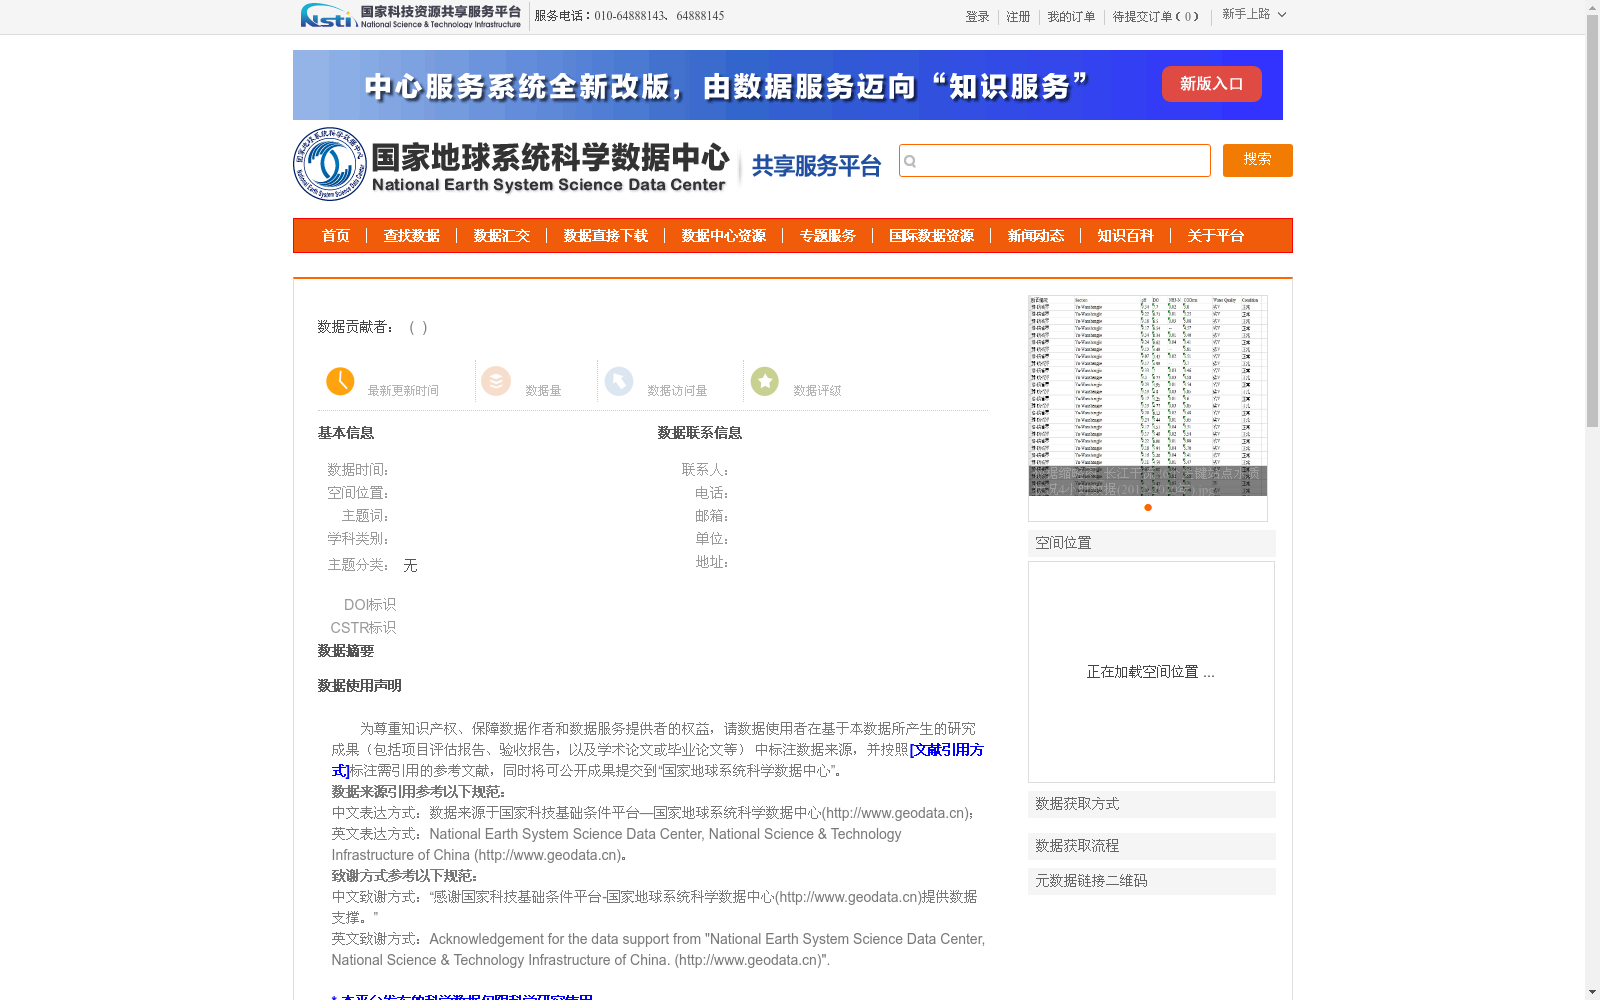Open the 国际数据资源 menu item

coord(932,236)
